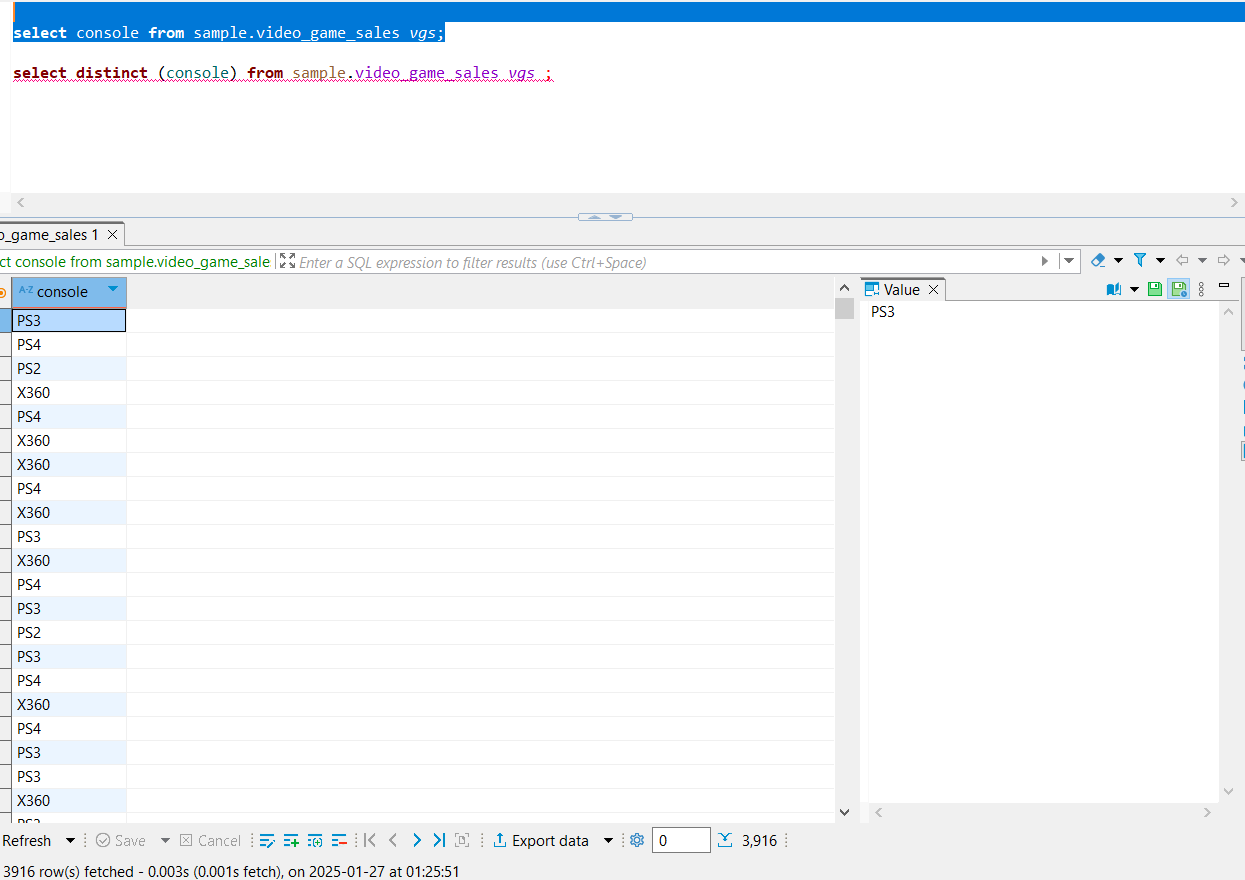
Task: Click the Export data button
Action: [x=541, y=841]
